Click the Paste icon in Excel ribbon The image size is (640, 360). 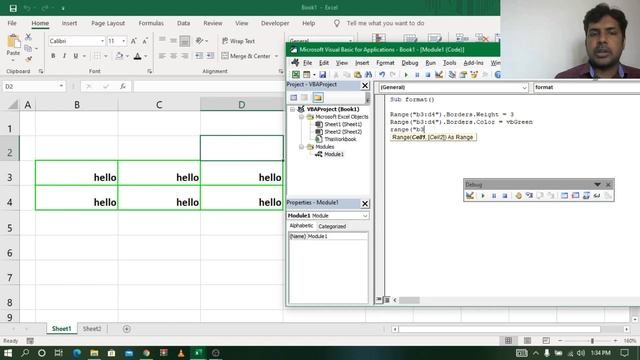pos(13,41)
